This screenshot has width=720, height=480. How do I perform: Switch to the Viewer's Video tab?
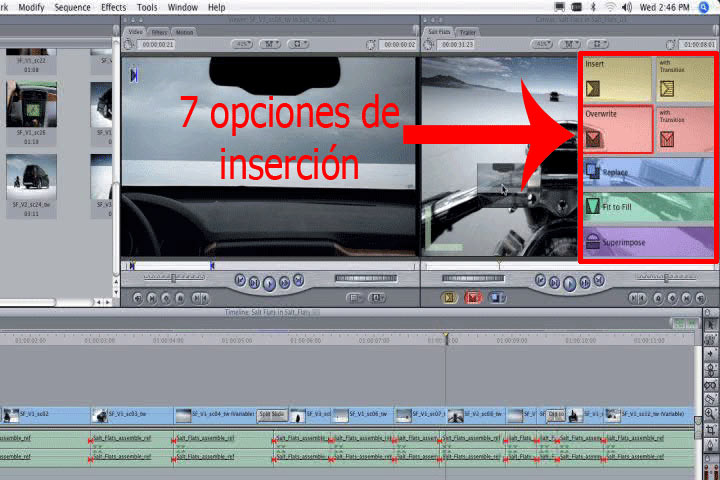coord(135,32)
